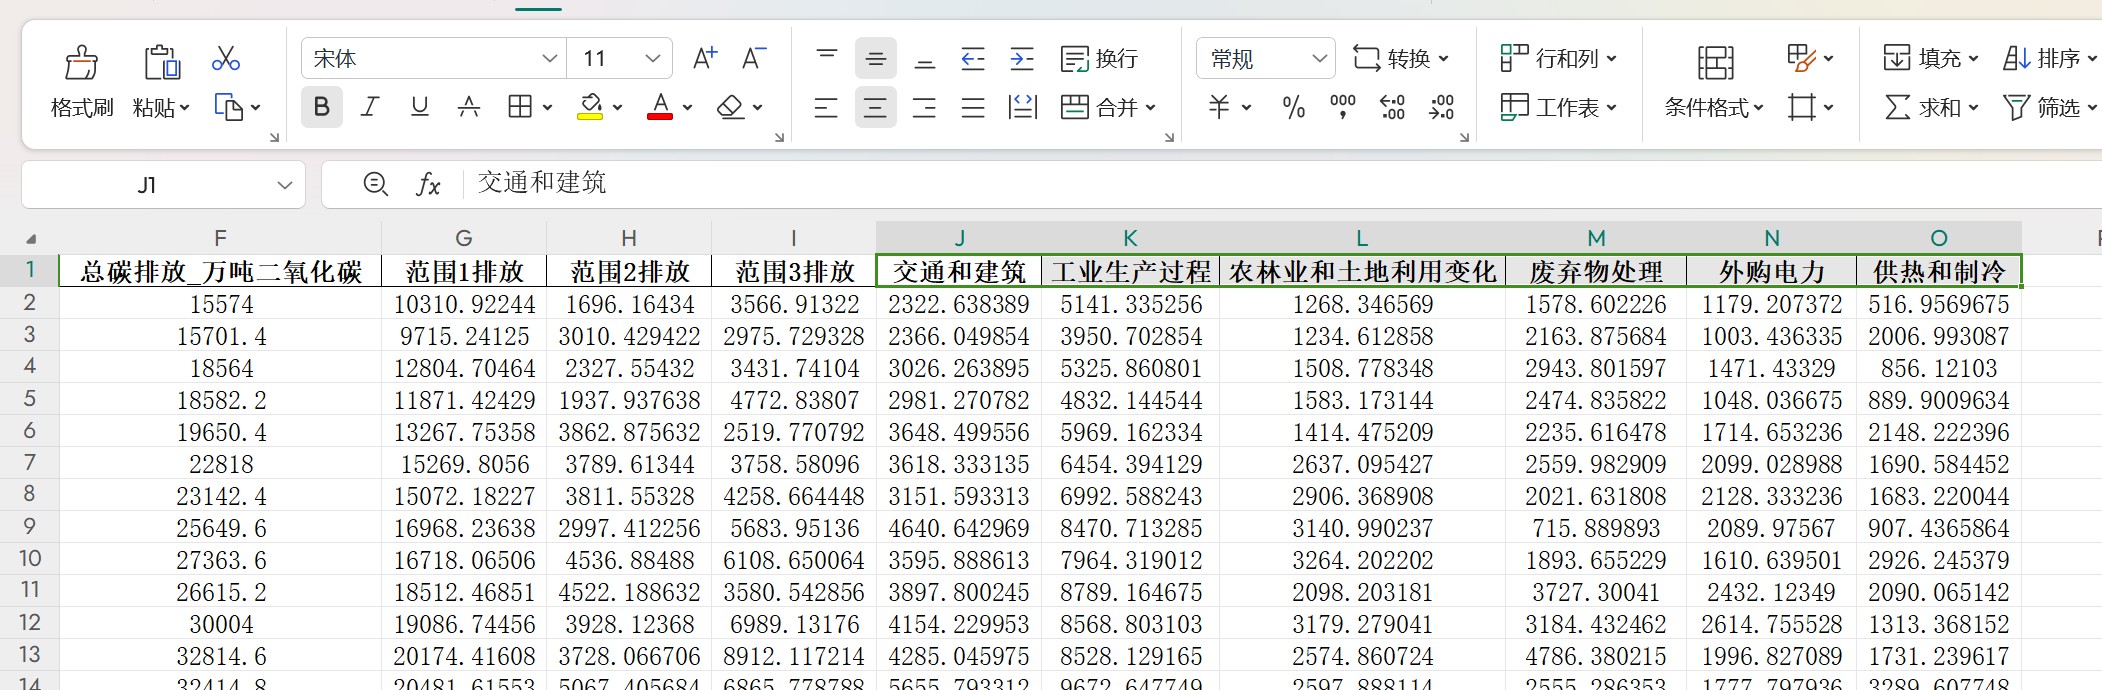Viewport: 2102px width, 690px height.
Task: Open the Conditional Formatting (条件格式) menu
Action: click(1714, 107)
